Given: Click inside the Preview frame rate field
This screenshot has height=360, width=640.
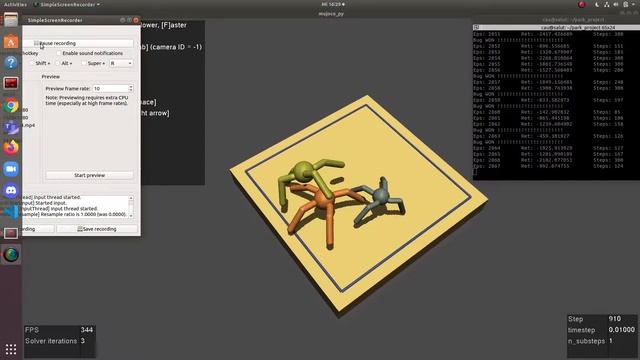Looking at the screenshot, I should [x=110, y=89].
